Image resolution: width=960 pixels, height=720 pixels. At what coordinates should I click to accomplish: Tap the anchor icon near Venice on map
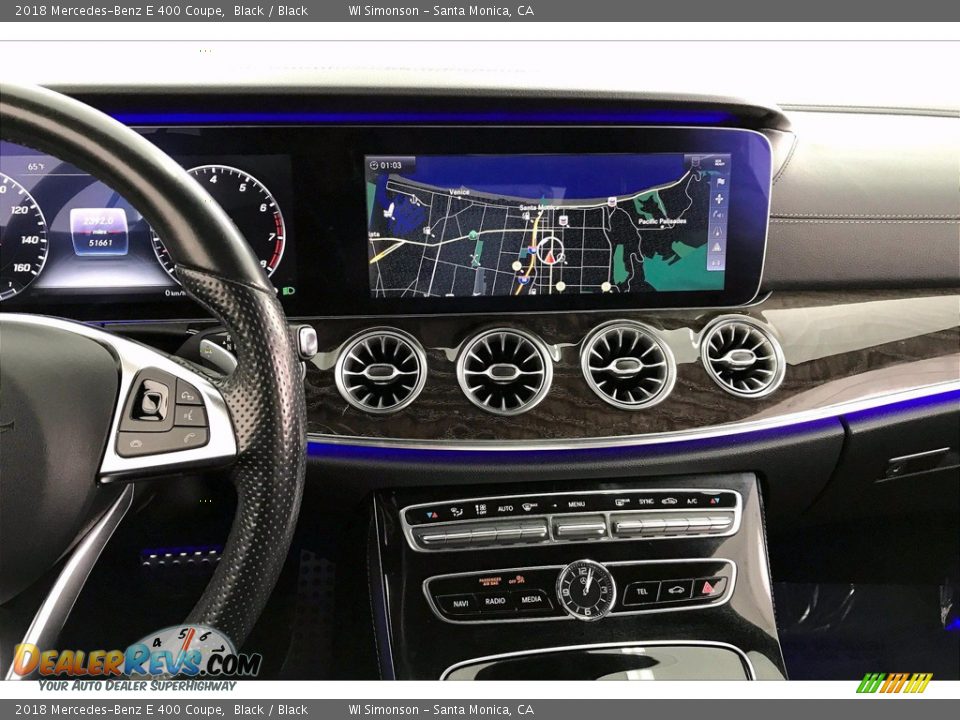413,199
